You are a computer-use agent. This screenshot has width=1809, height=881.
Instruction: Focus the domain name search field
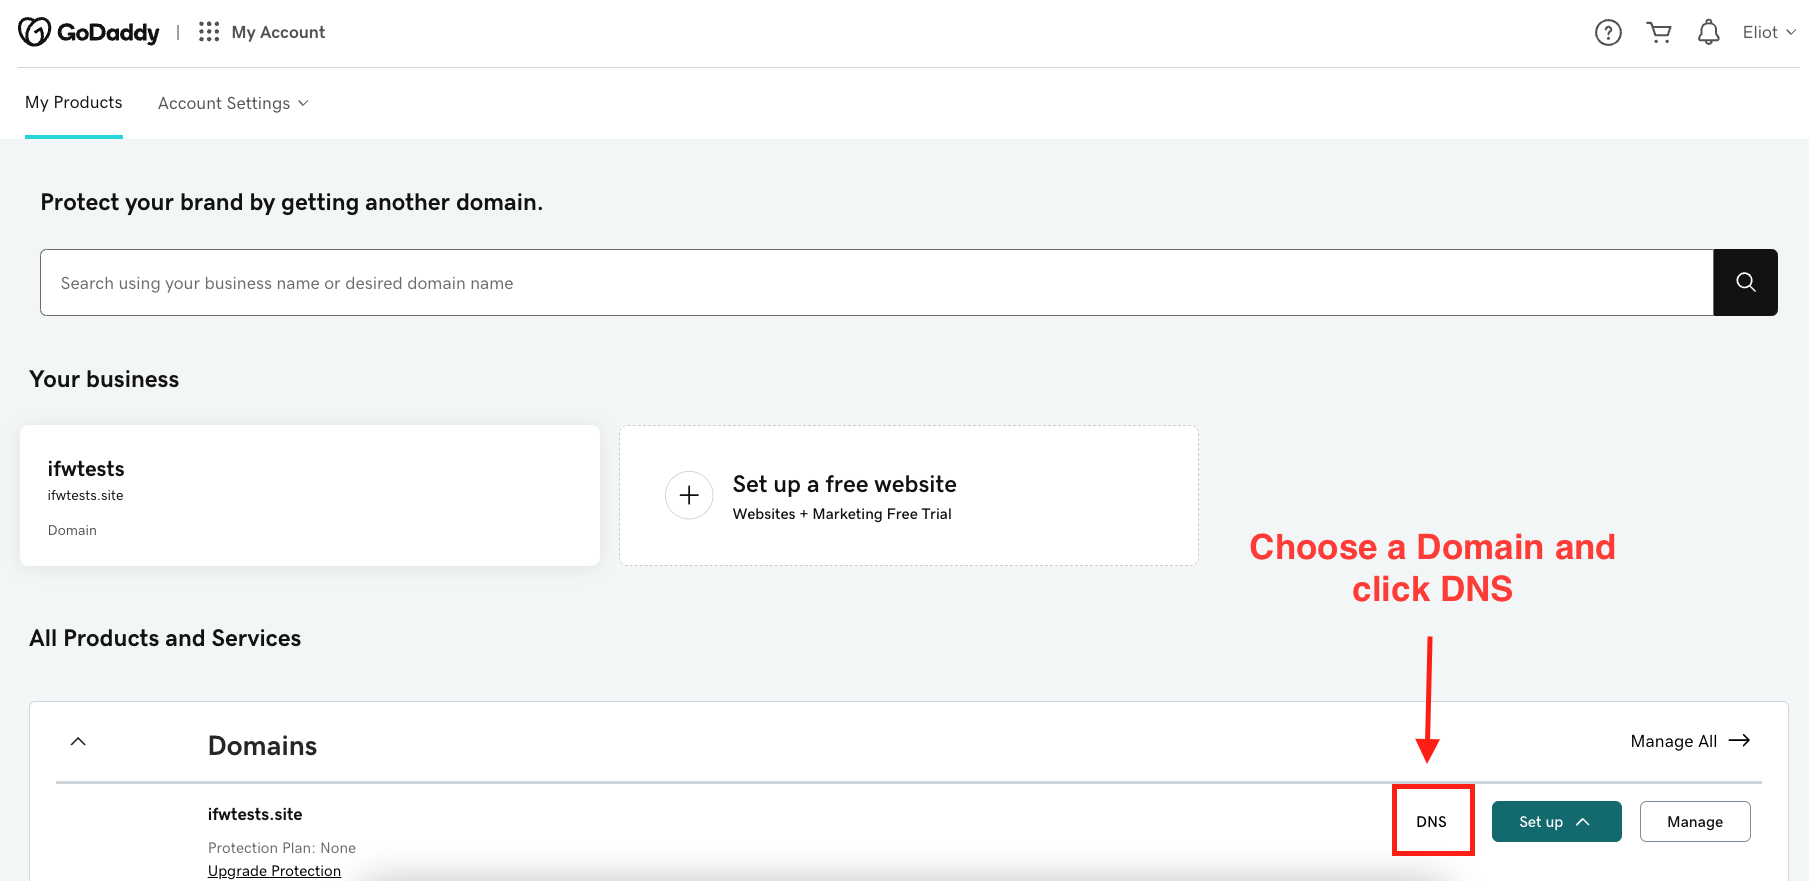click(x=877, y=282)
